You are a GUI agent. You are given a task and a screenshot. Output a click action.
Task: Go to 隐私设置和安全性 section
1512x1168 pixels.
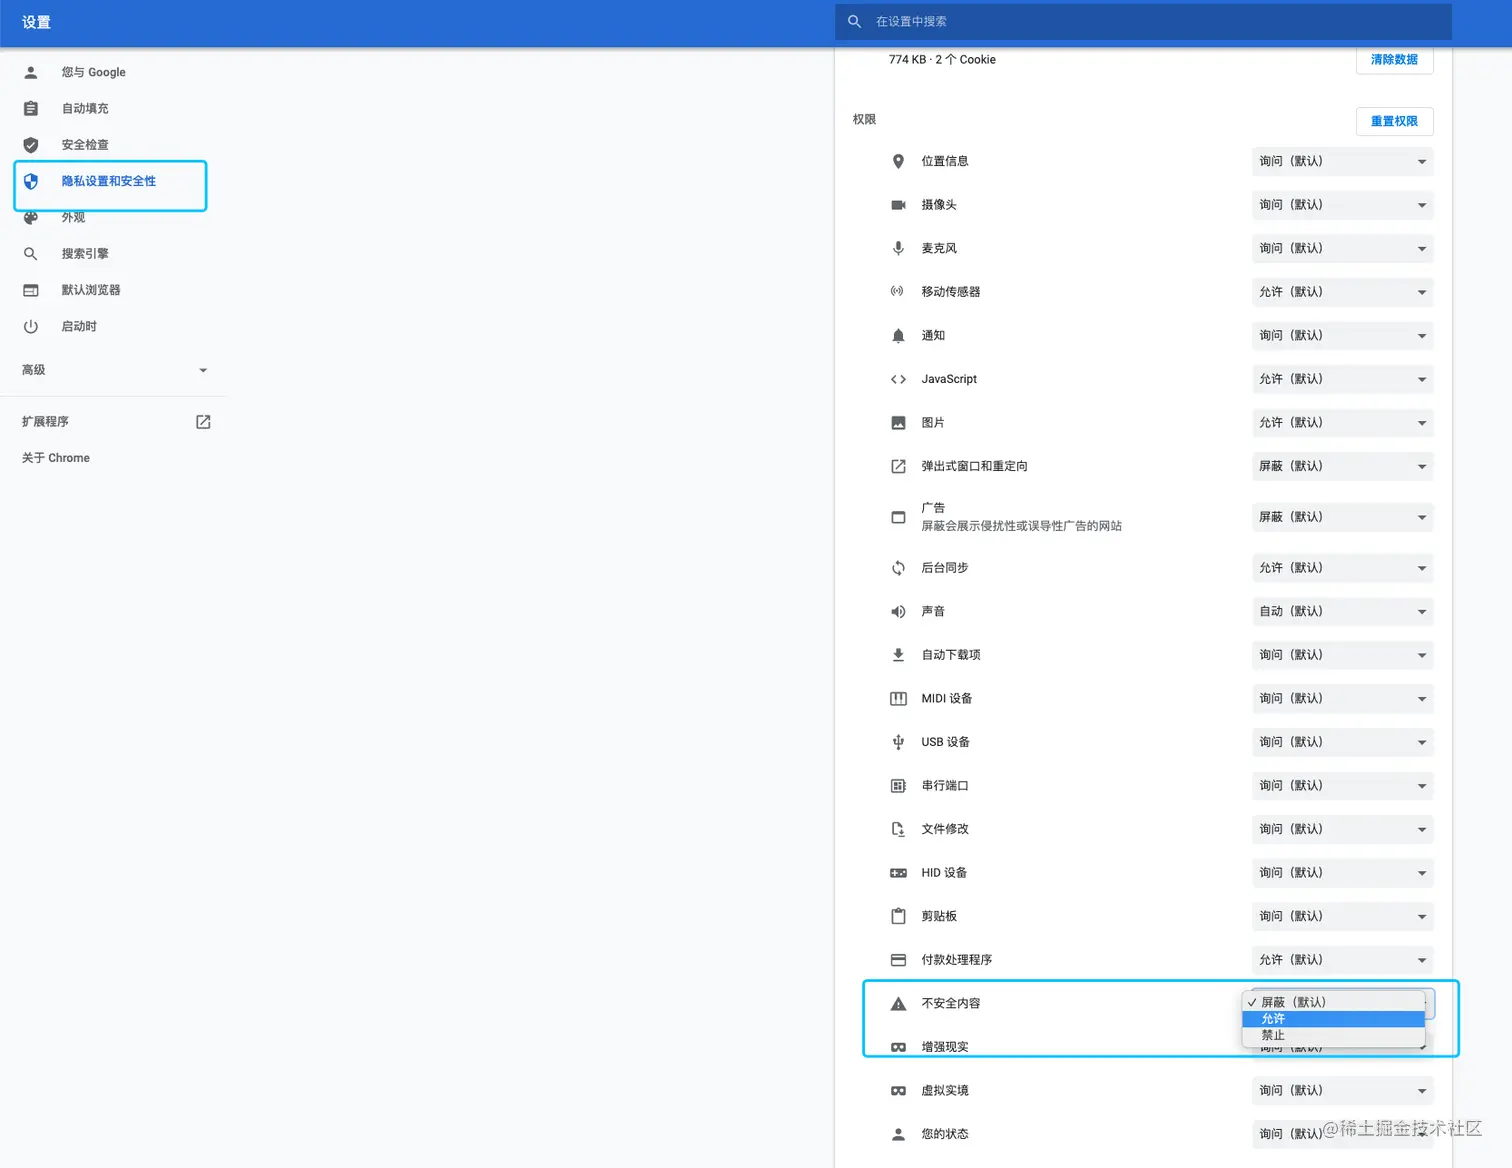click(x=110, y=181)
